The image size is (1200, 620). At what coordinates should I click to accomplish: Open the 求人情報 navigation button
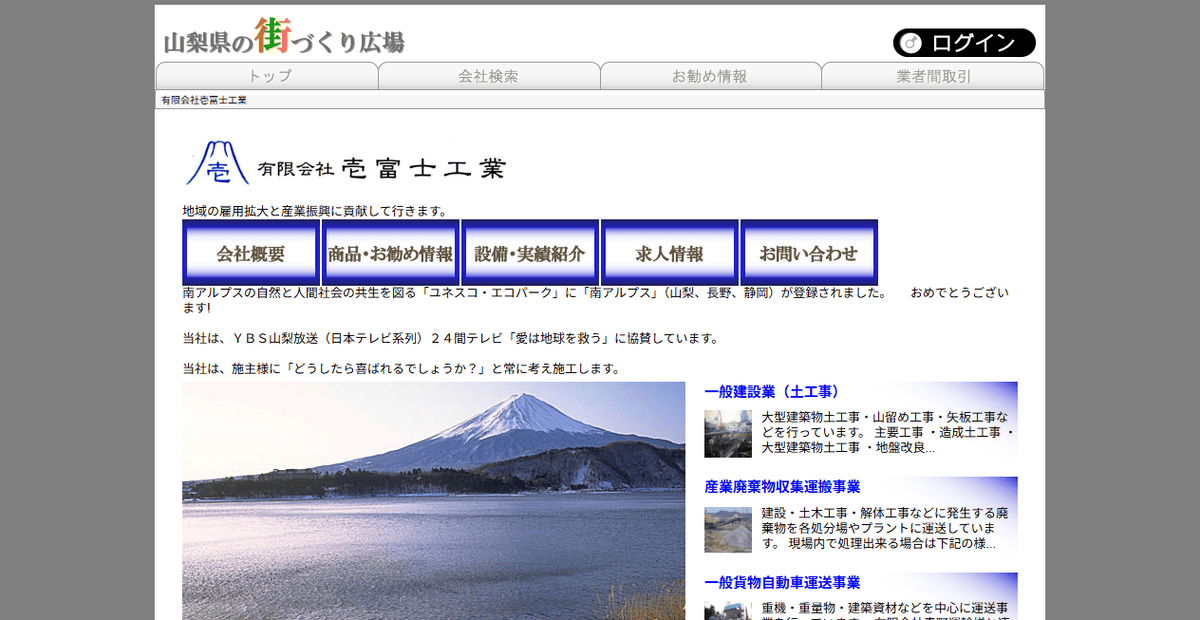click(x=669, y=252)
